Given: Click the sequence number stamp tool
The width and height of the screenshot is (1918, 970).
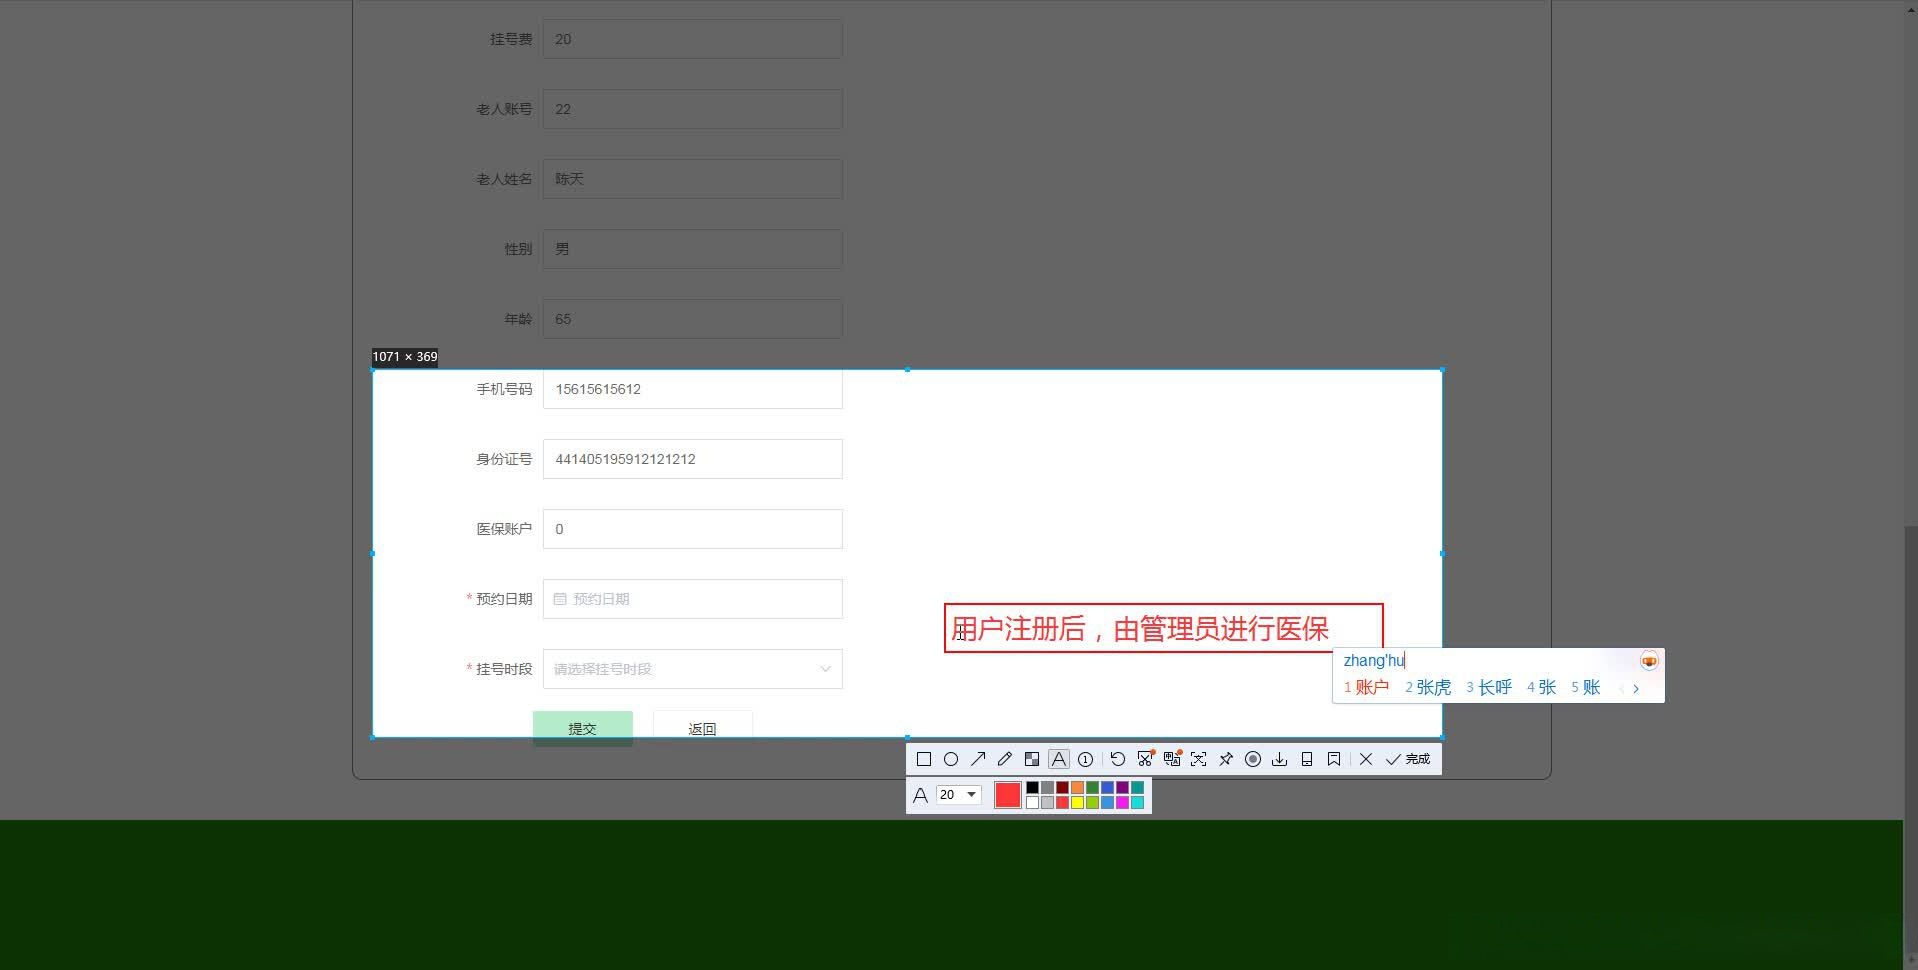Looking at the screenshot, I should pyautogui.click(x=1087, y=759).
